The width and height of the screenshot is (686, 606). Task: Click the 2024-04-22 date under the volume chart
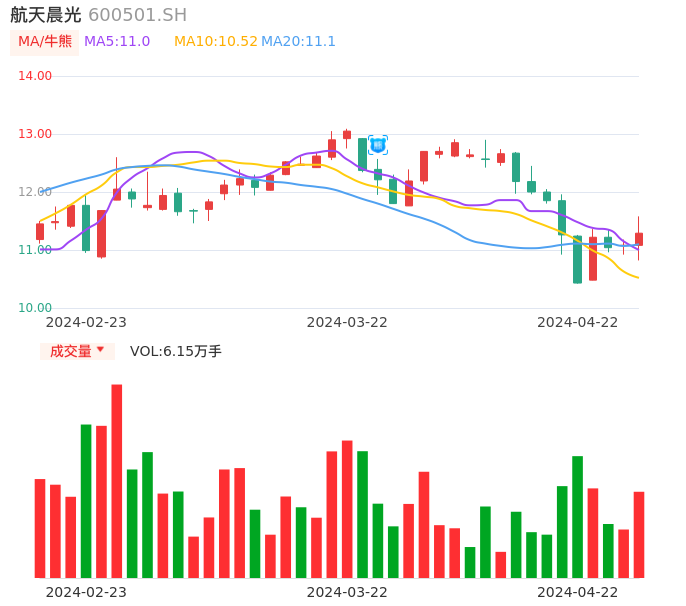click(x=577, y=592)
